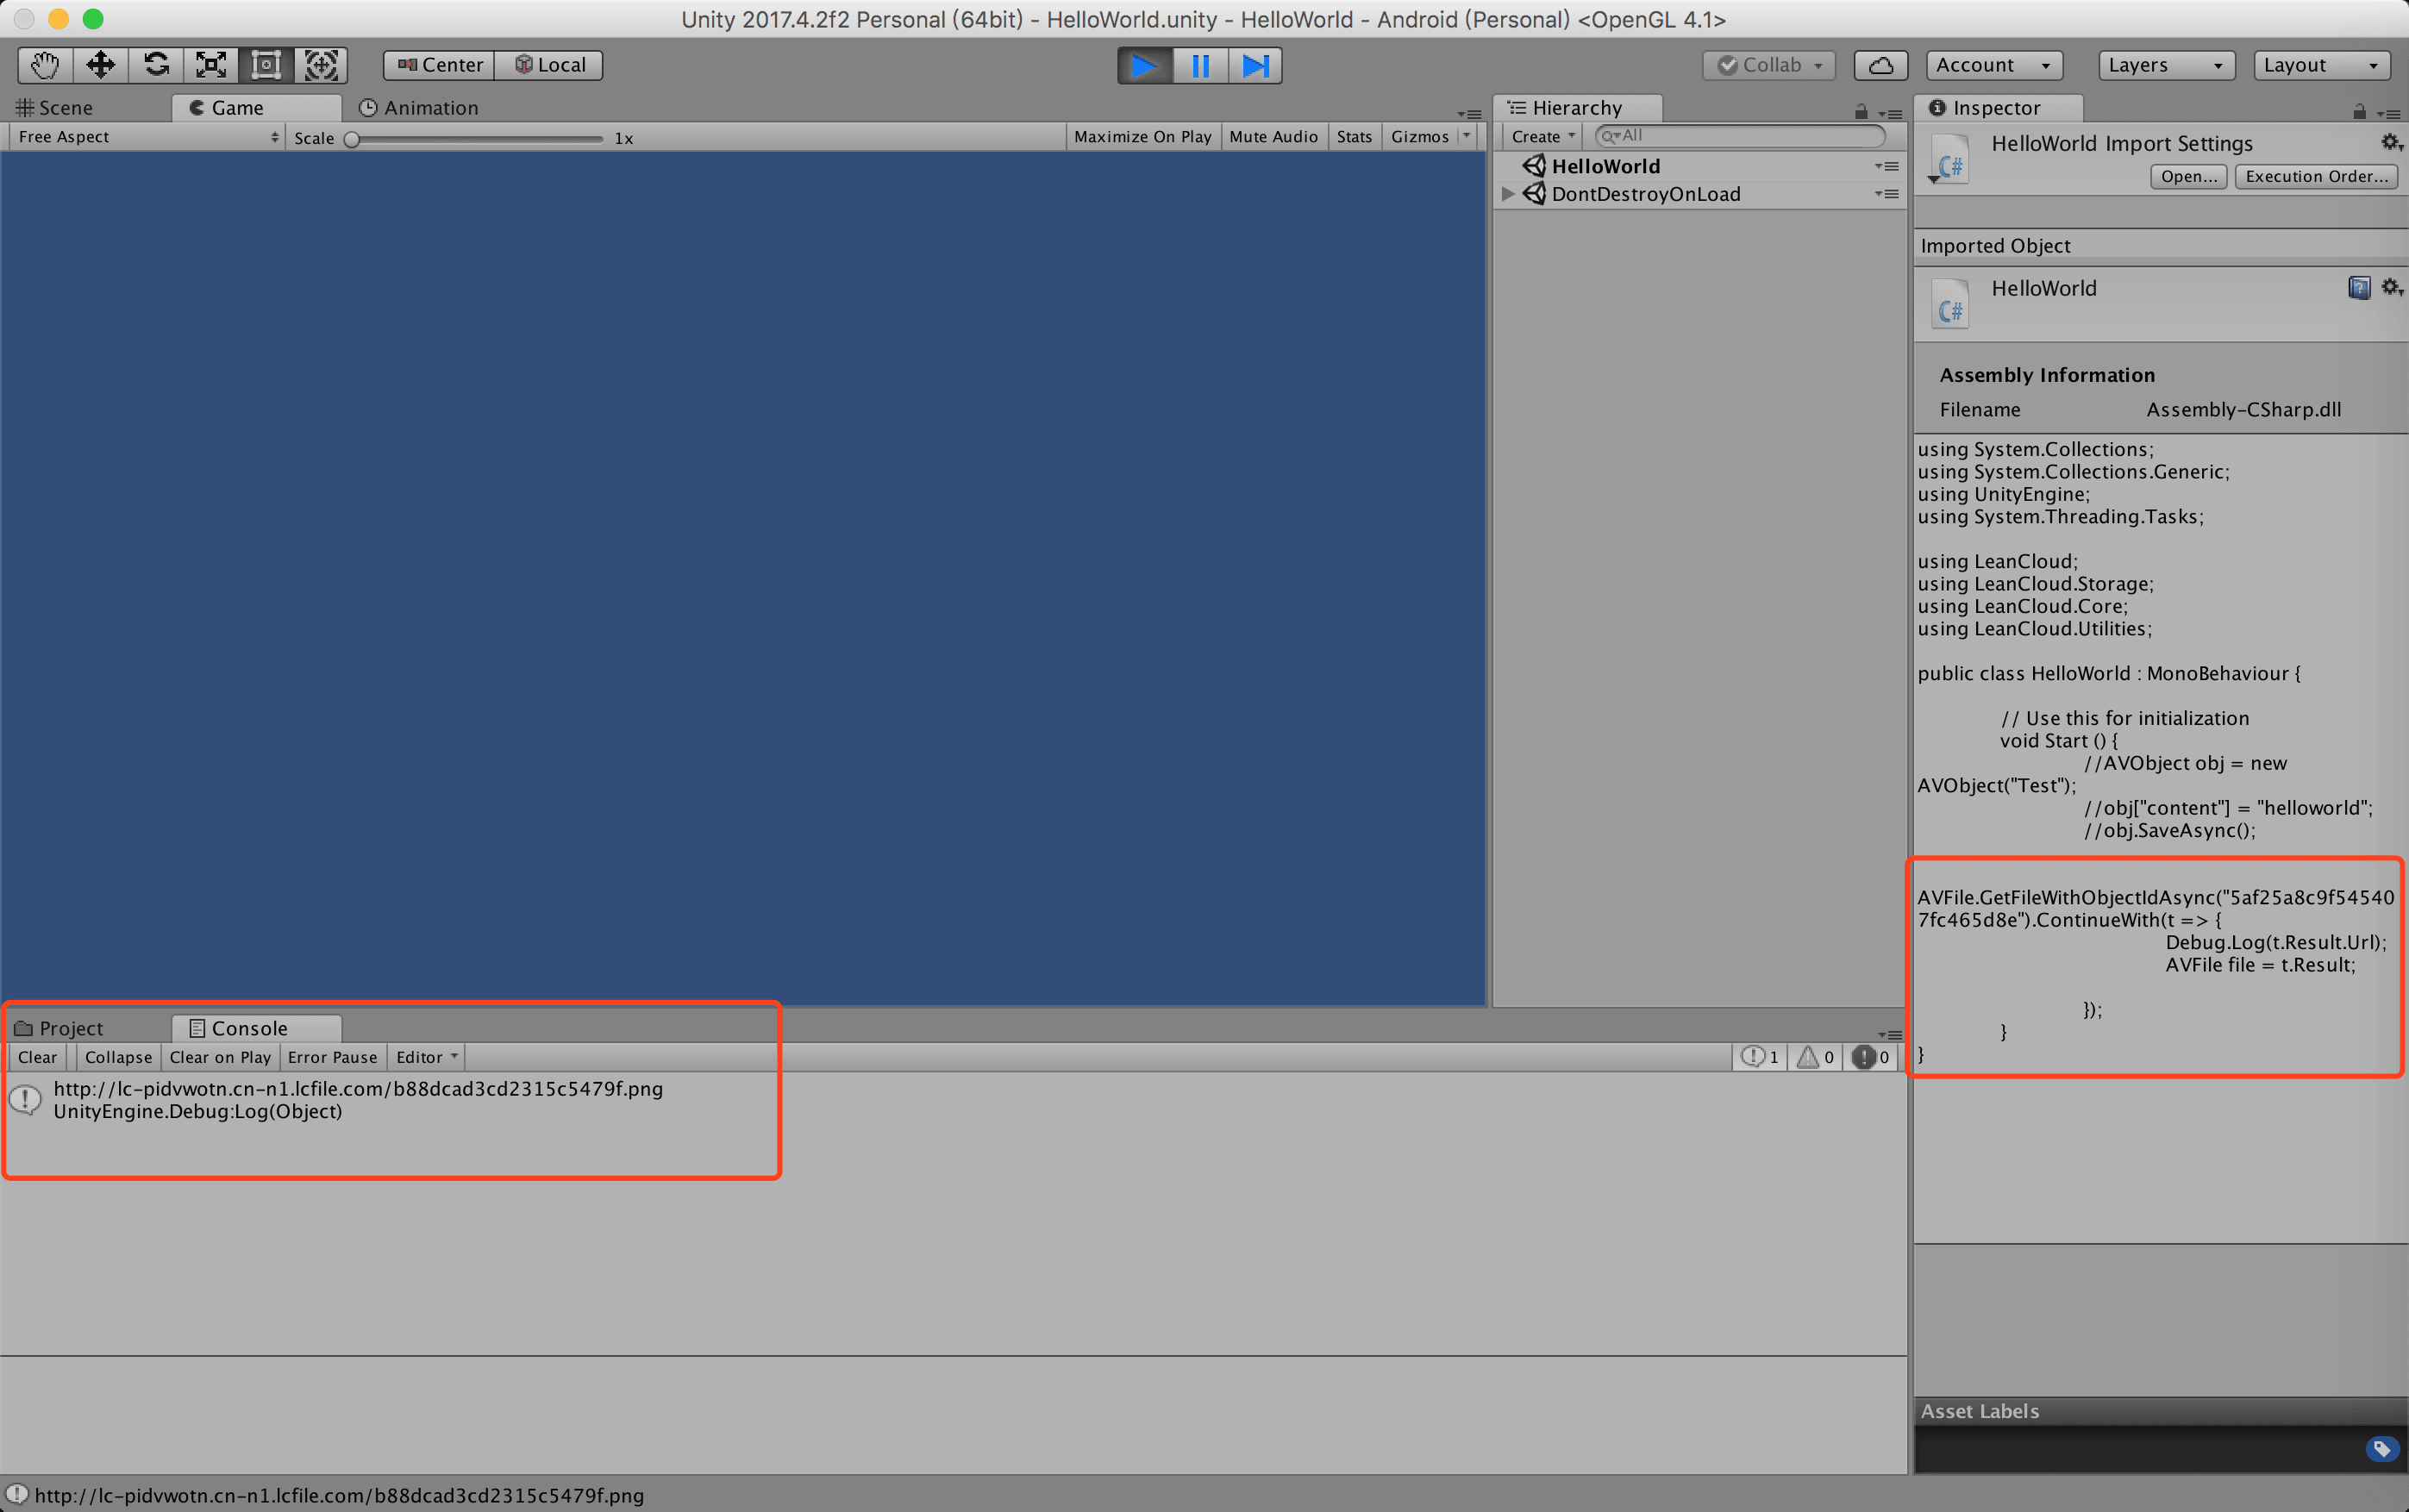Open the Free Aspect dropdown
The width and height of the screenshot is (2409, 1512).
(x=148, y=137)
